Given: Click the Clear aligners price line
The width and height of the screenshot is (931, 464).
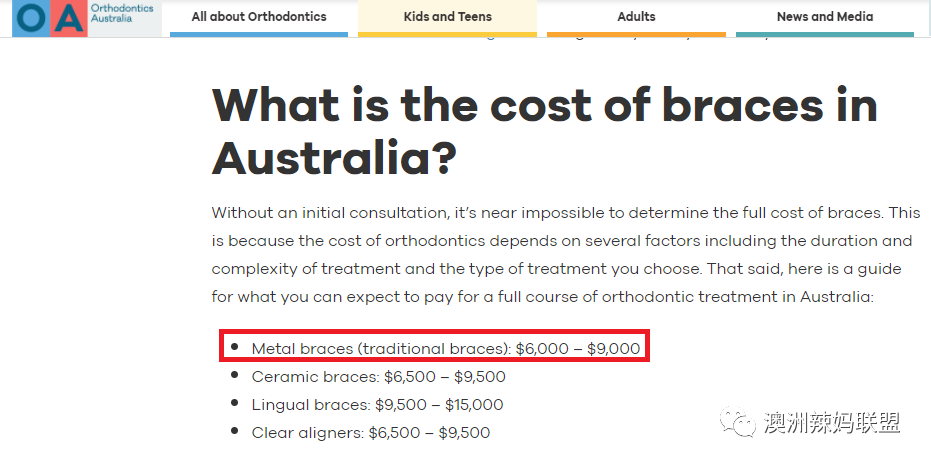Looking at the screenshot, I should point(370,433).
